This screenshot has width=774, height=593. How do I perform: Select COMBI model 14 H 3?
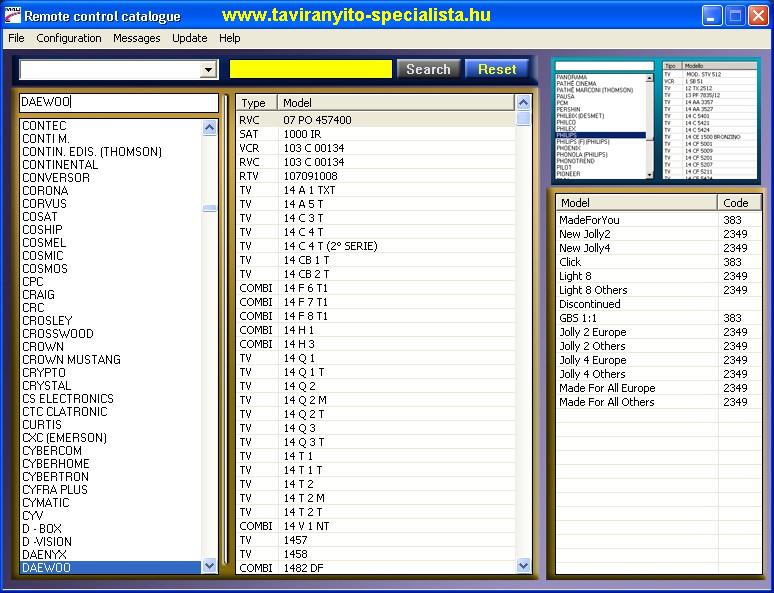[376, 344]
